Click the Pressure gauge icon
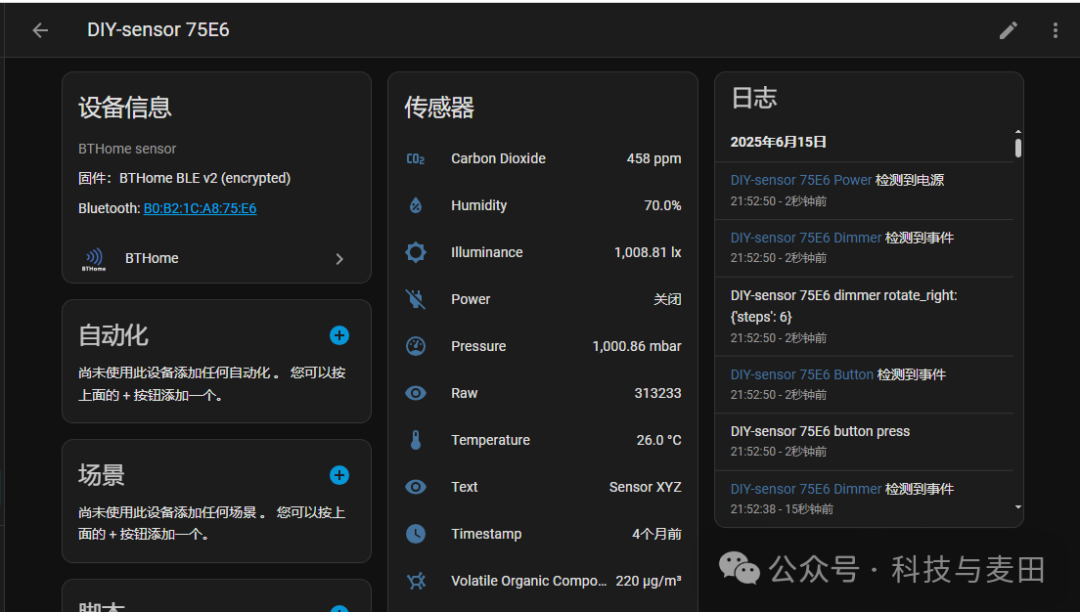The image size is (1080, 612). pyautogui.click(x=415, y=346)
